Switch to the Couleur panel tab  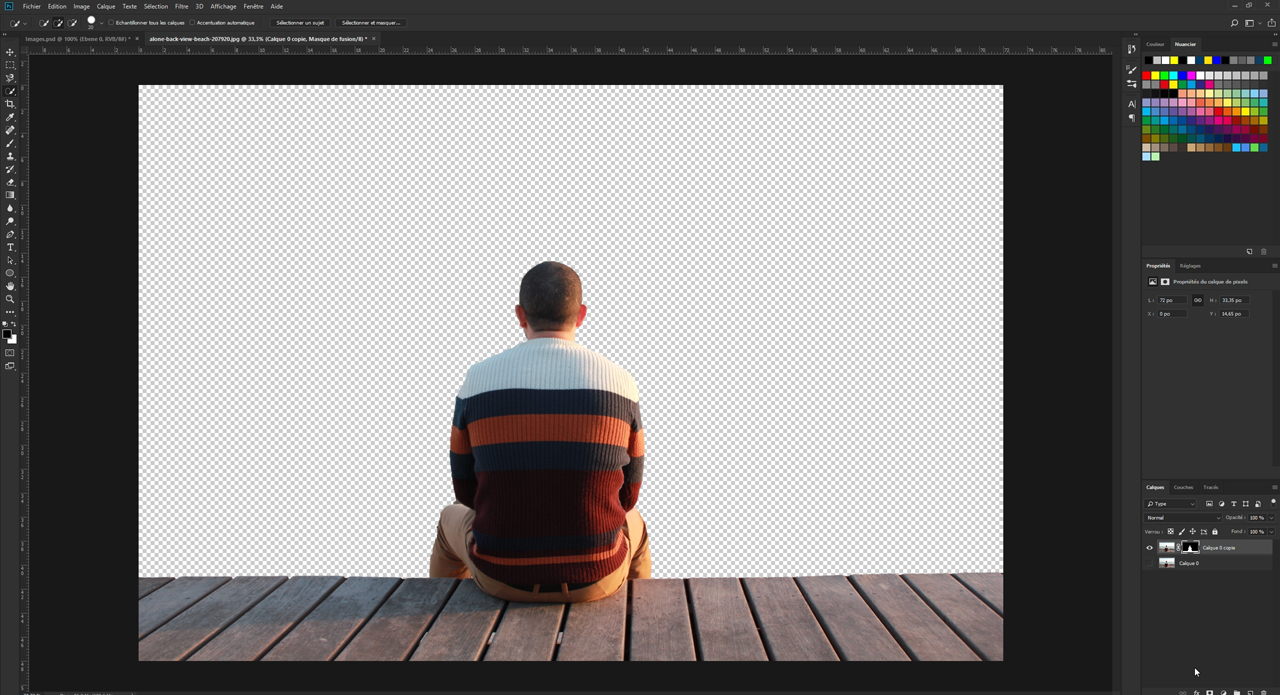tap(1155, 44)
